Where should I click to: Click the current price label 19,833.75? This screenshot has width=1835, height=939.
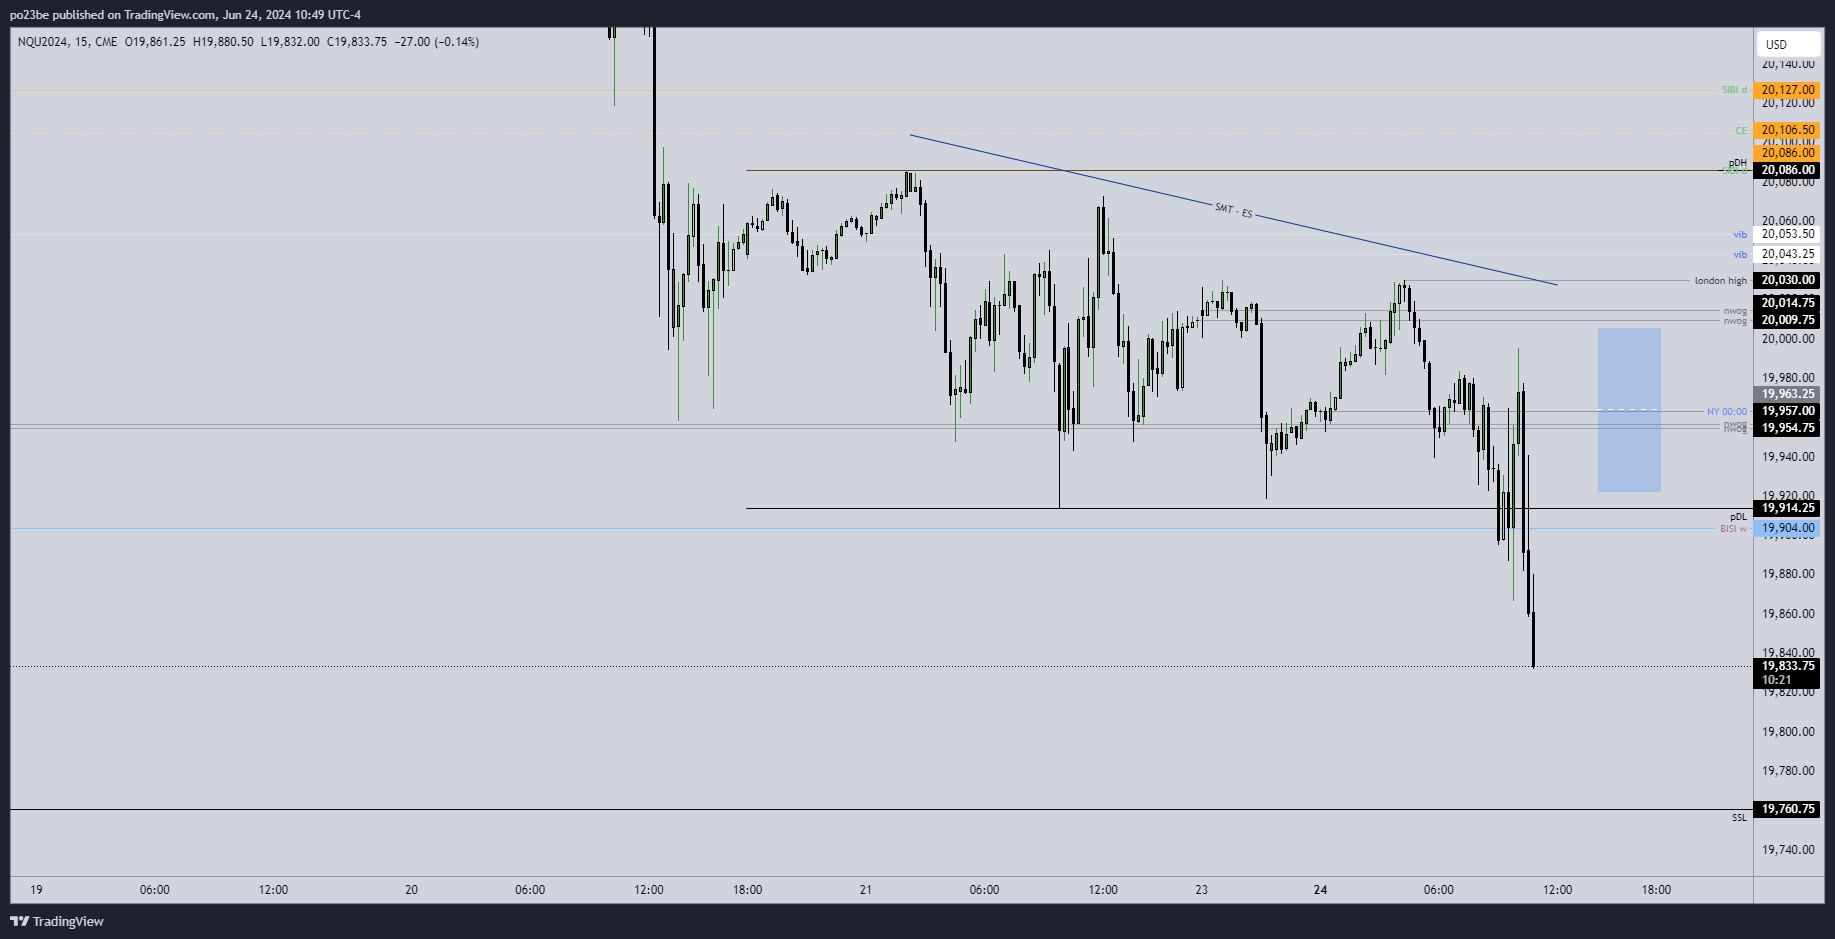coord(1787,666)
